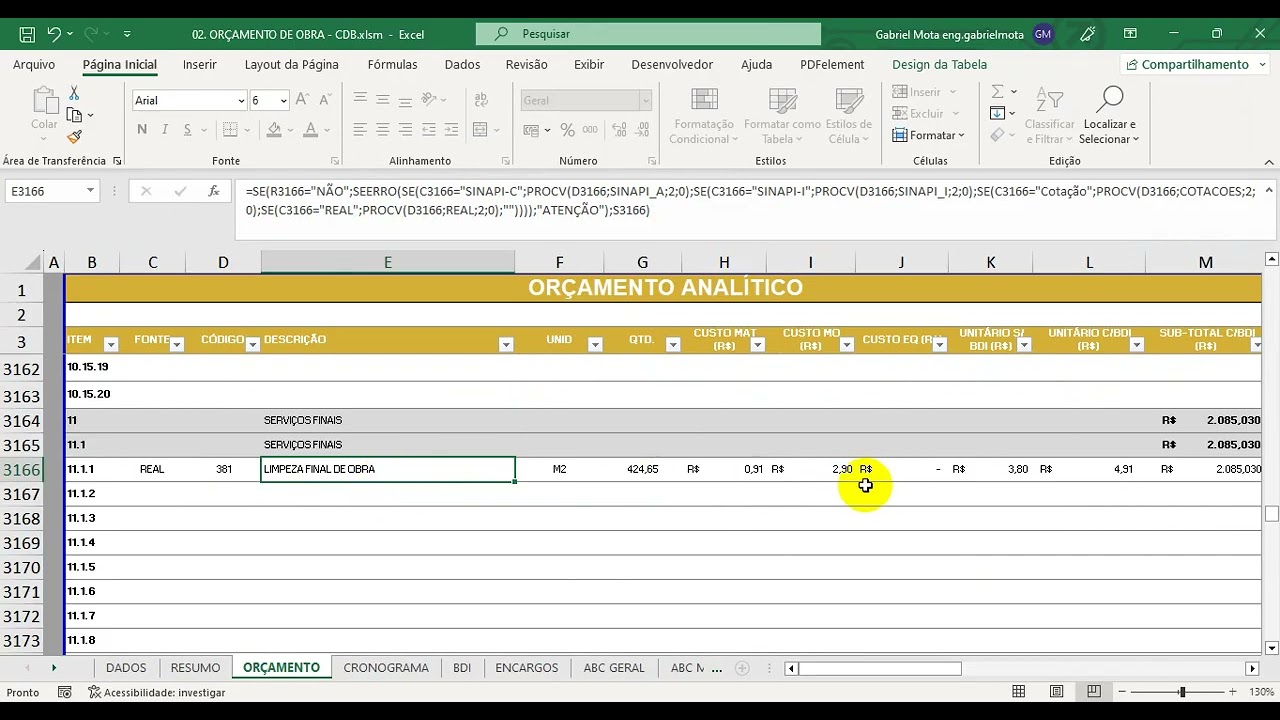Toggle left text alignment

click(360, 130)
